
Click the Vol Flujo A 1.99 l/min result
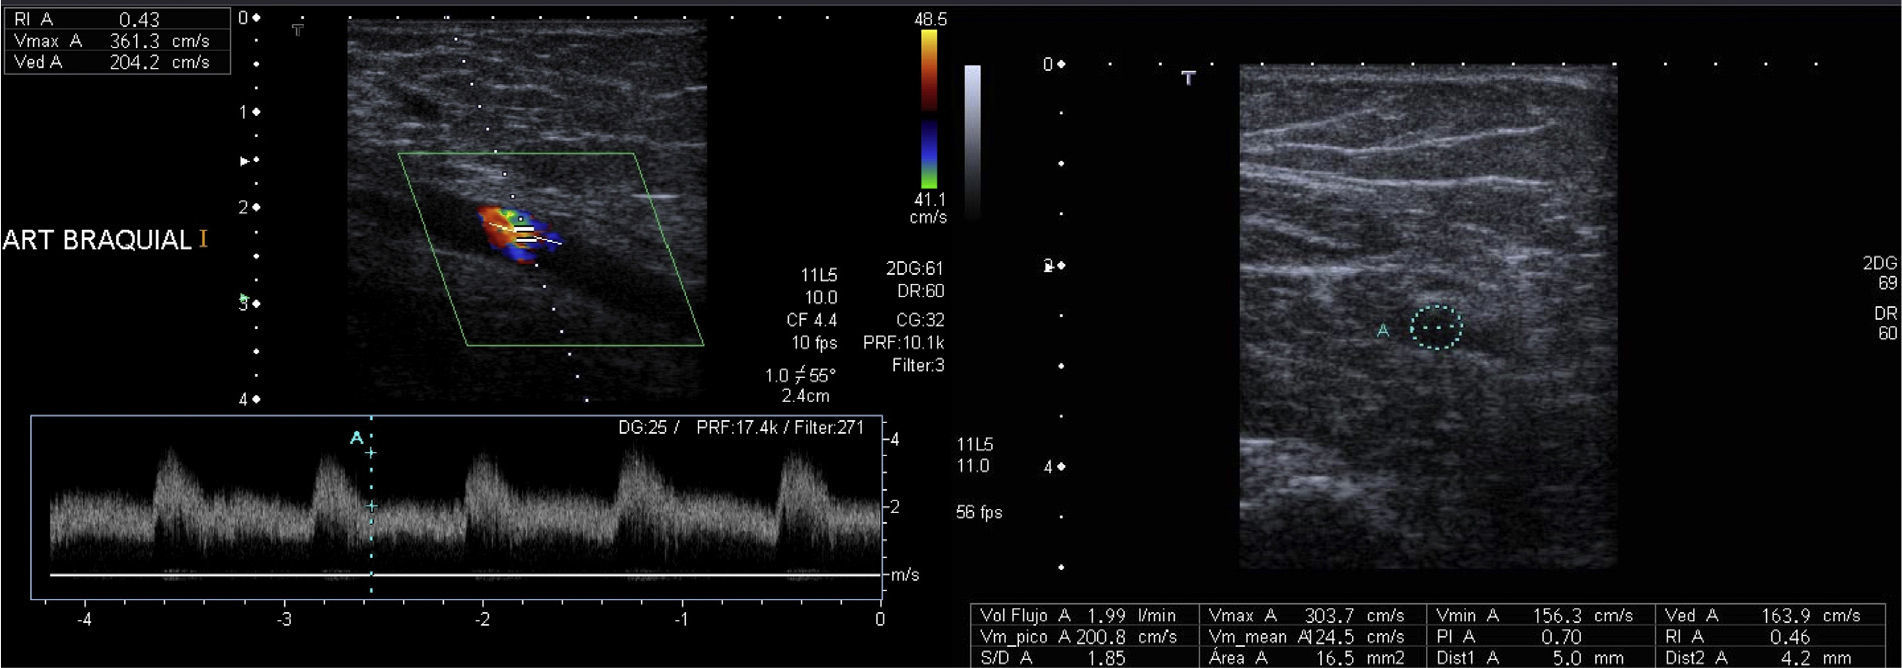click(1078, 616)
